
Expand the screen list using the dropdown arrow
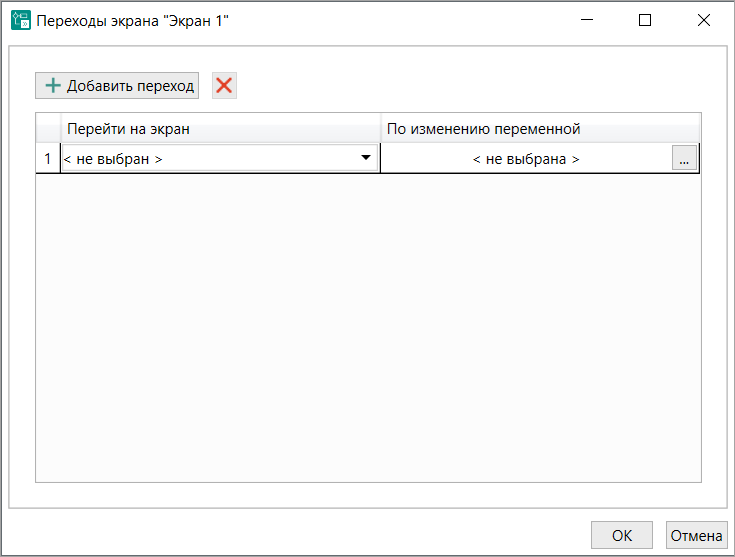pos(365,158)
